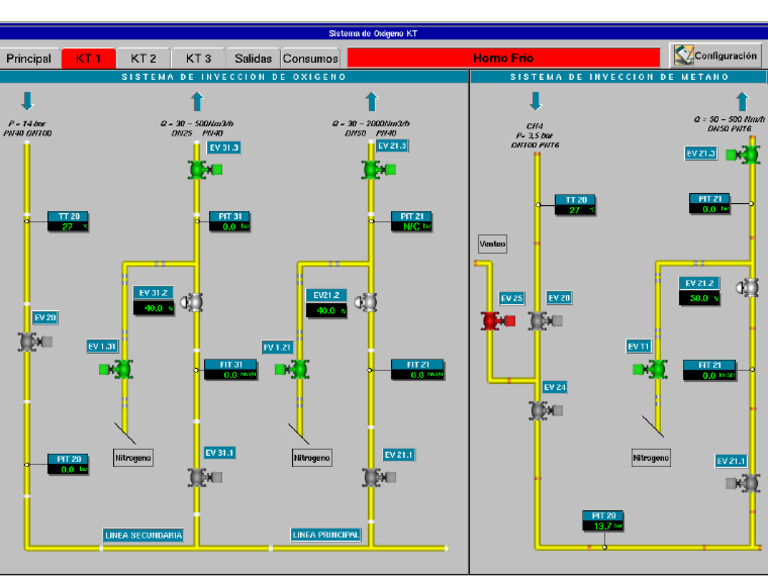768x576 pixels.
Task: Click the EV 31.3 tag label
Action: [x=224, y=147]
